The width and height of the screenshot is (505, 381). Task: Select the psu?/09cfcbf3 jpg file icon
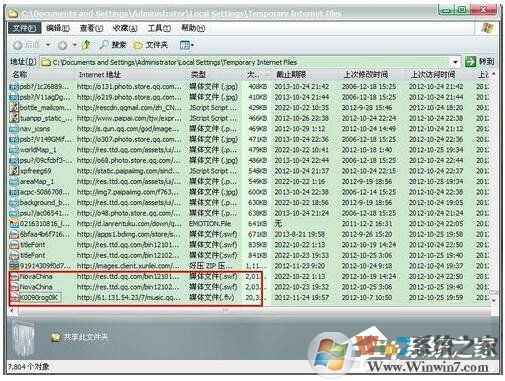pyautogui.click(x=14, y=161)
